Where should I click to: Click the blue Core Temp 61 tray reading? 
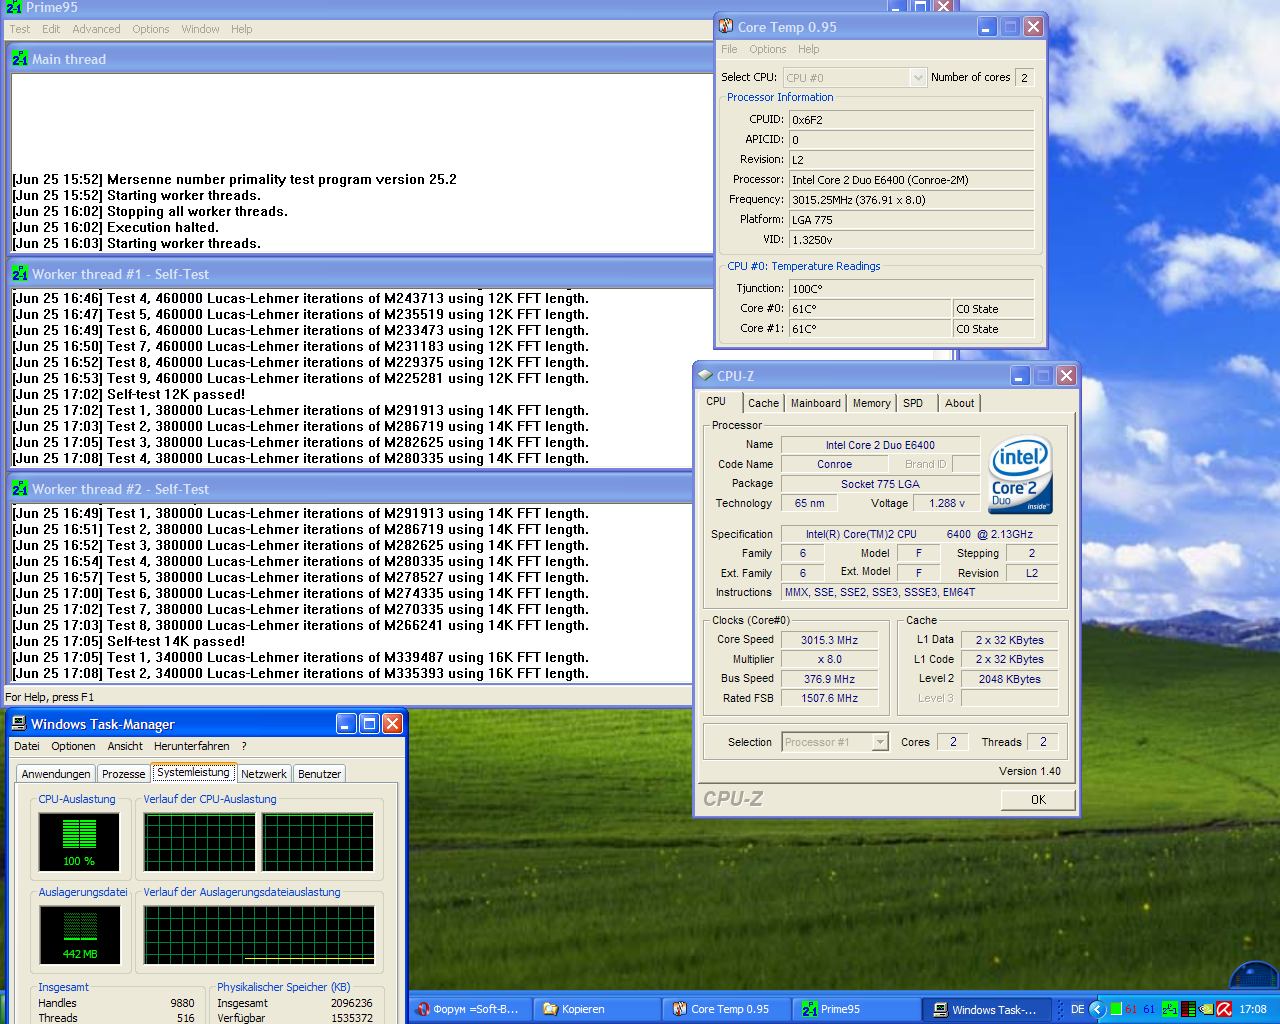[x=1149, y=1009]
